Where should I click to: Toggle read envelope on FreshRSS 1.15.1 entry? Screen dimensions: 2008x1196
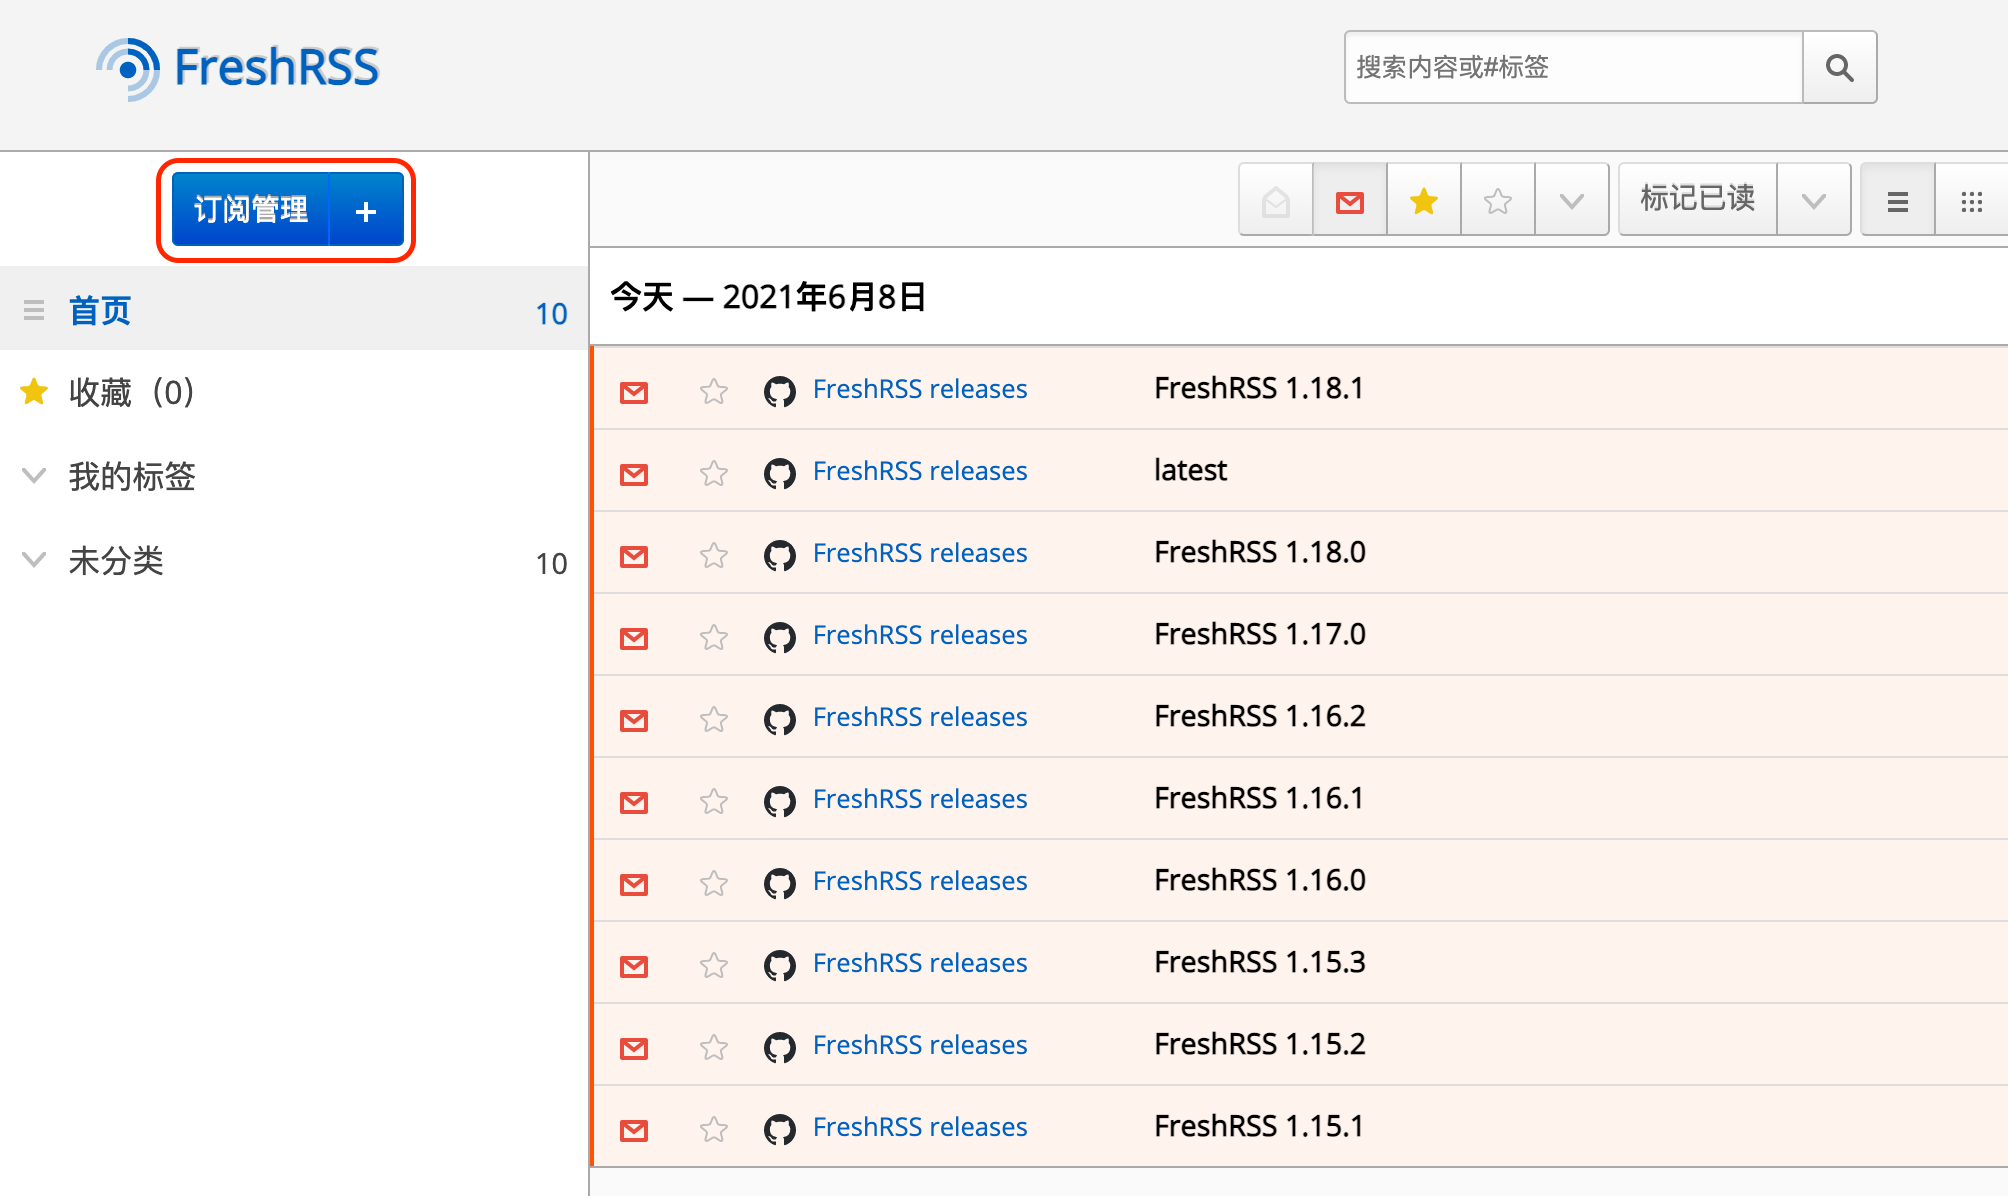tap(634, 1130)
